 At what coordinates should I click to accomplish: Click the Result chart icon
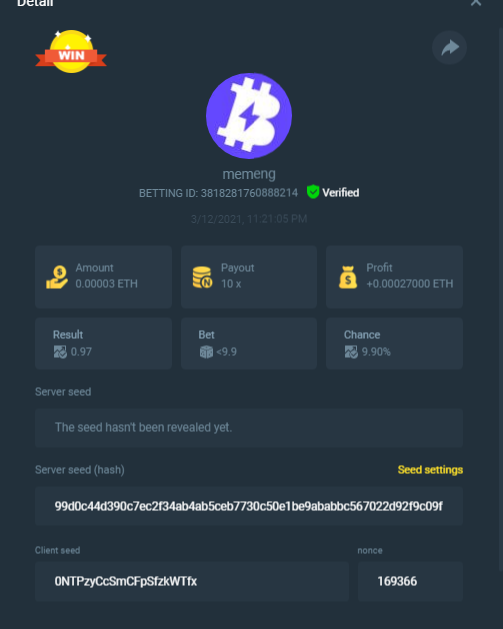[x=60, y=352]
